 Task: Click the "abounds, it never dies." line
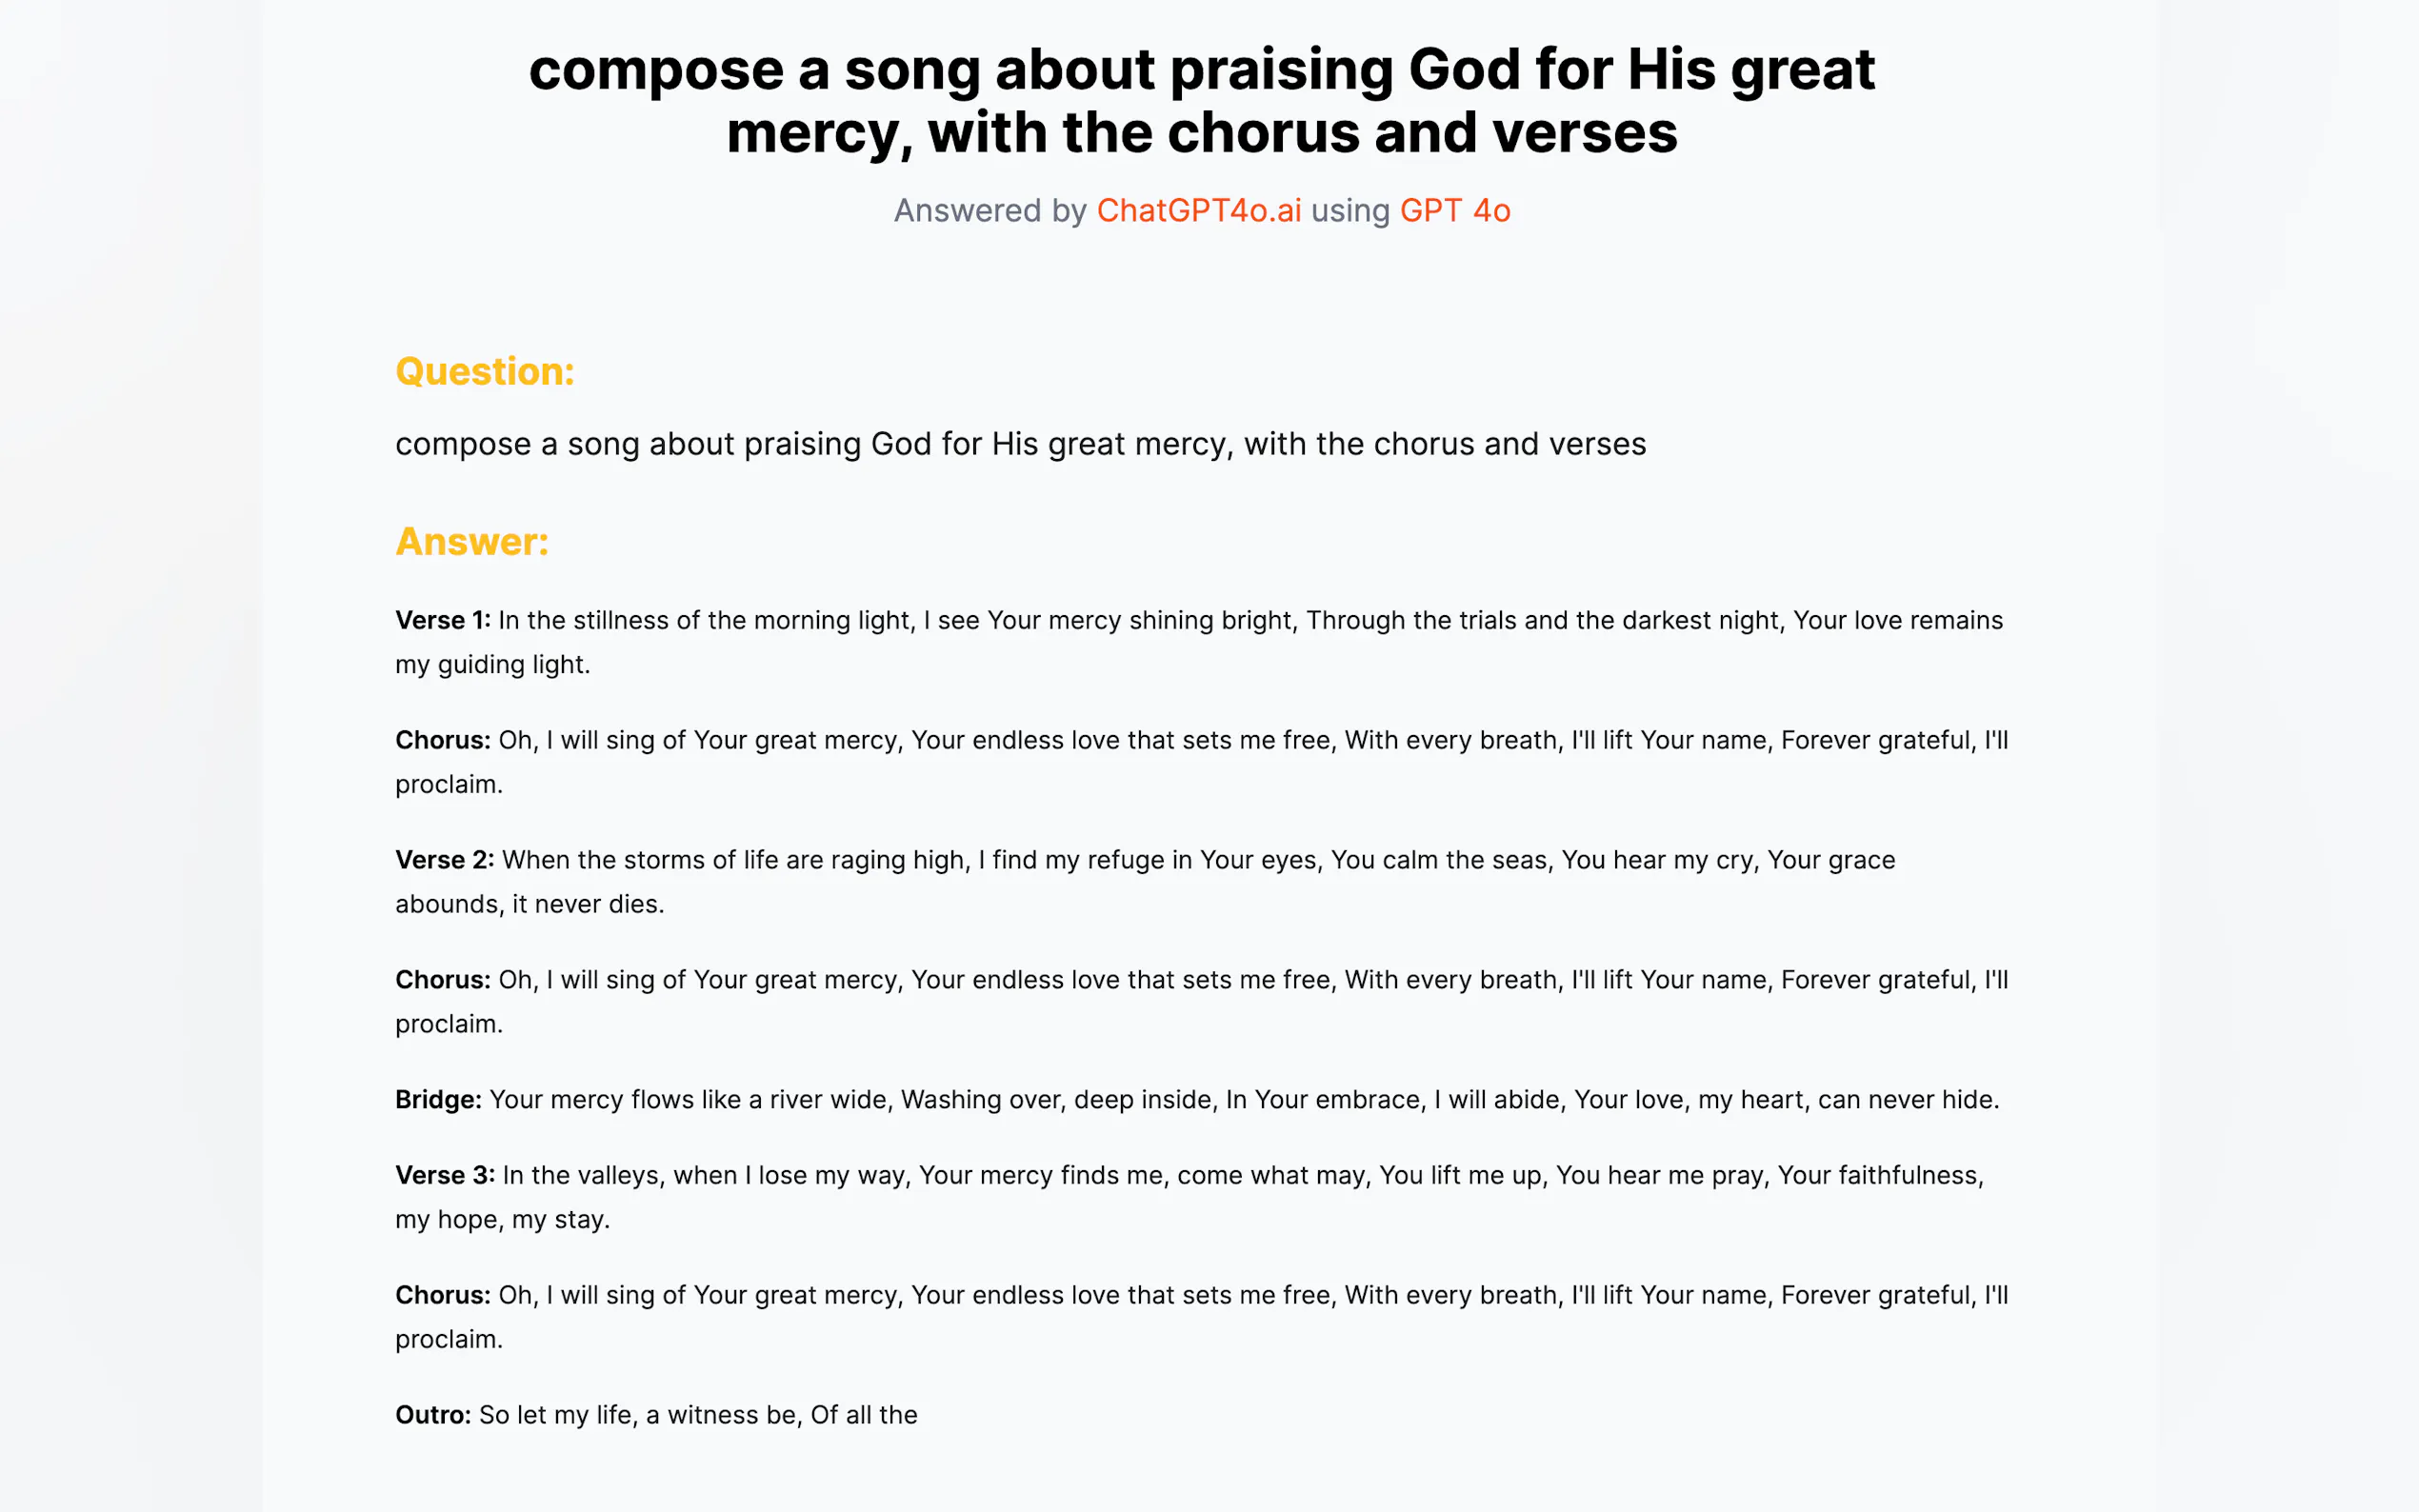tap(530, 905)
